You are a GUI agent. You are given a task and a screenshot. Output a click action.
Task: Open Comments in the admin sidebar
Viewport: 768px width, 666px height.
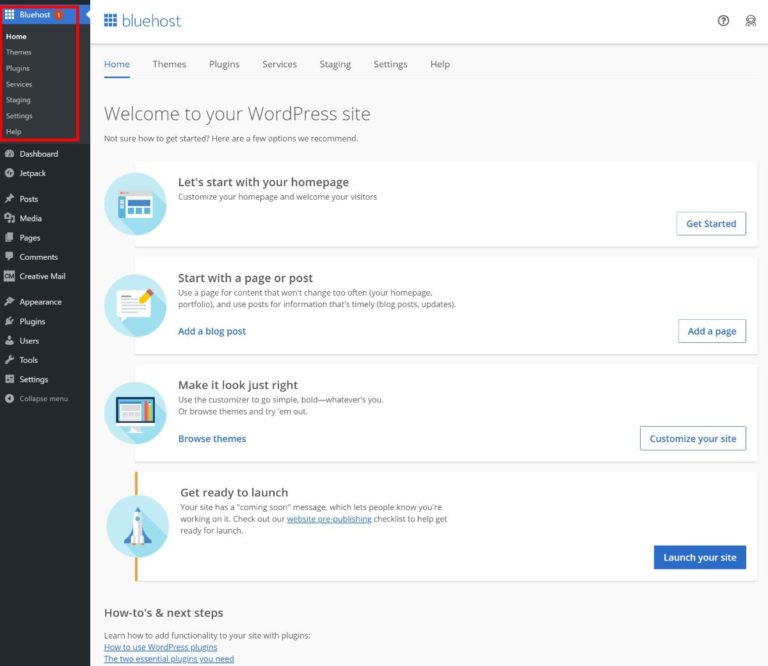point(39,257)
